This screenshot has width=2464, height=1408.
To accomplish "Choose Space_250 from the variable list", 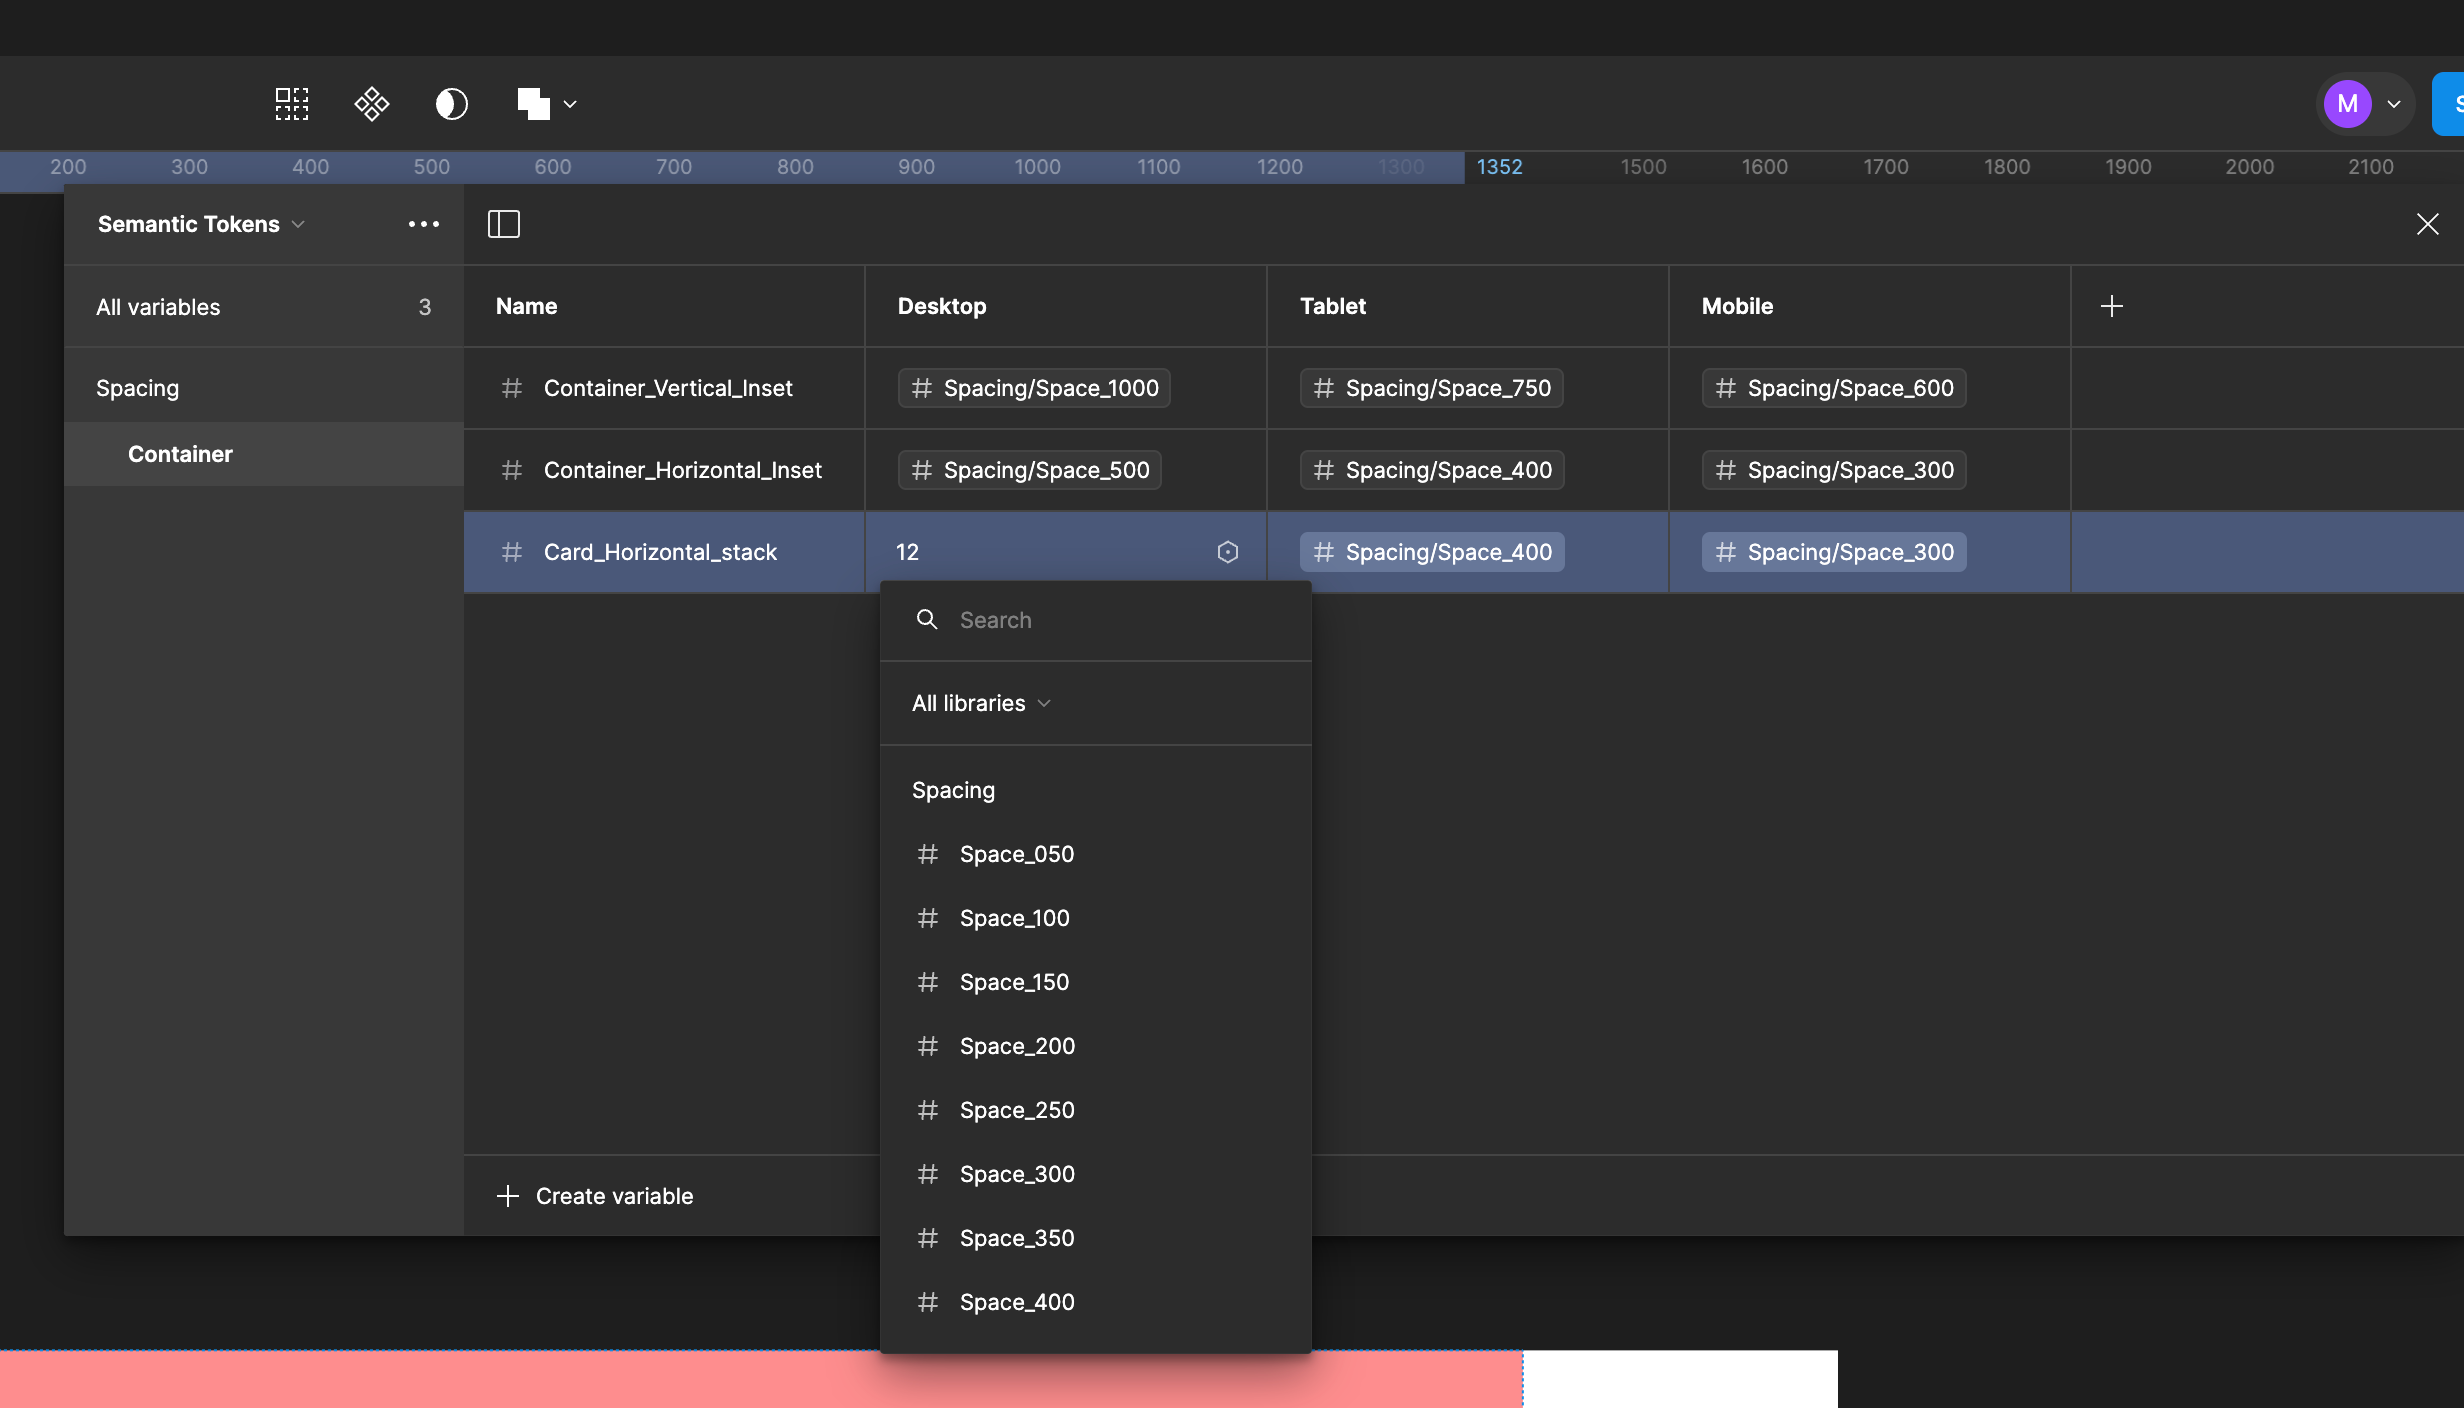I will (x=1096, y=1110).
